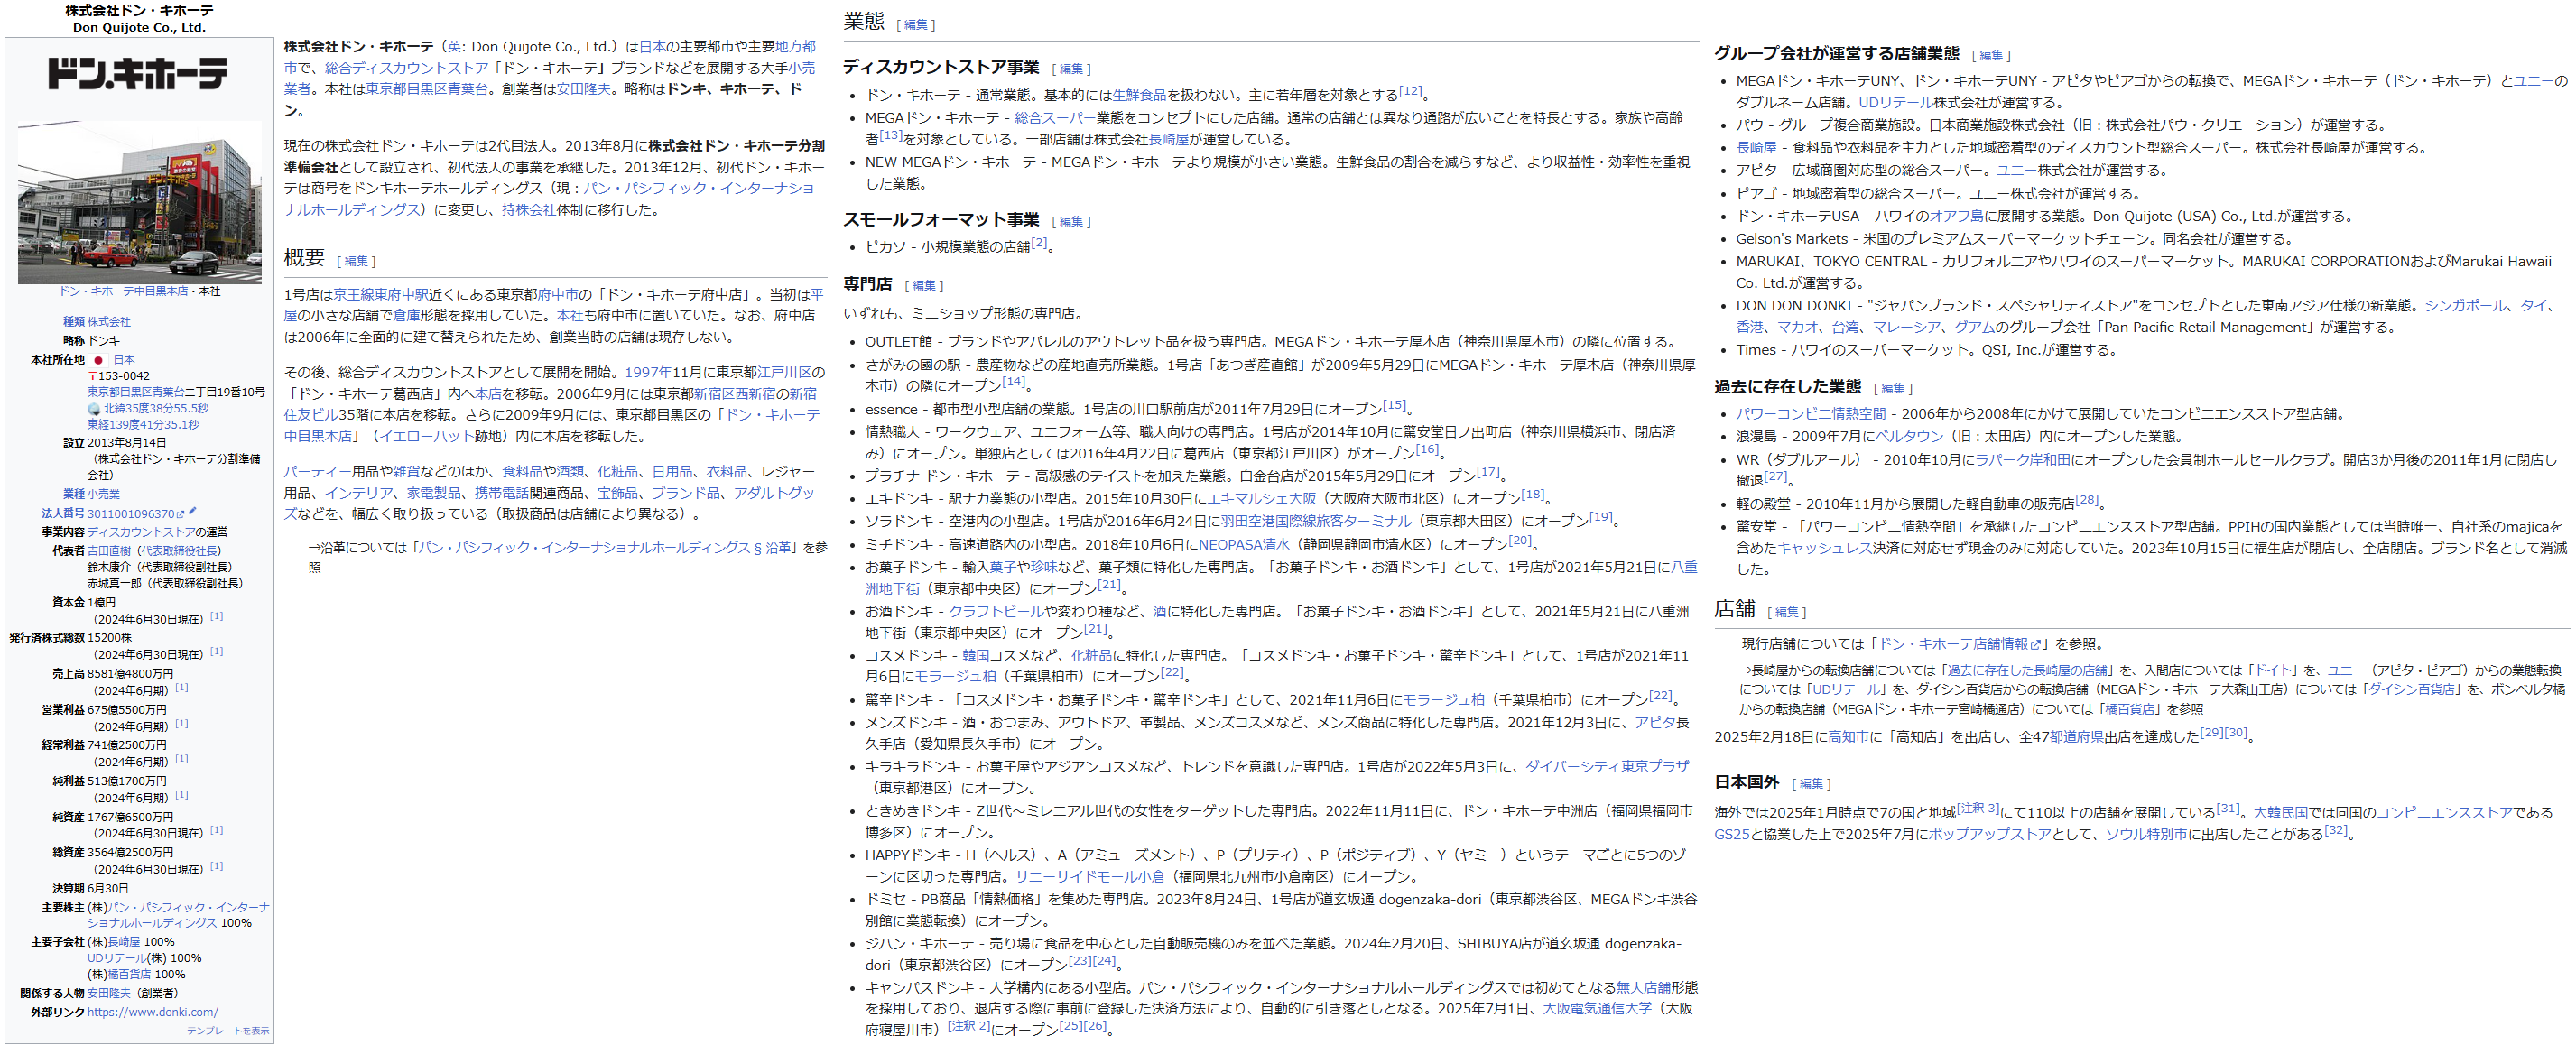This screenshot has height=1045, width=2576.
Task: Open the 吉田直樹 representative link
Action: tap(108, 551)
